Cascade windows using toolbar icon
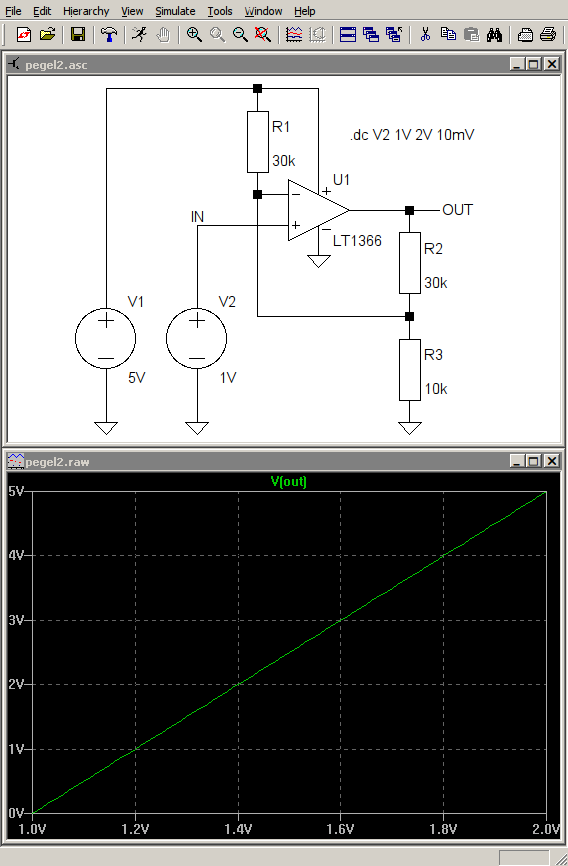This screenshot has width=568, height=866. (371, 35)
